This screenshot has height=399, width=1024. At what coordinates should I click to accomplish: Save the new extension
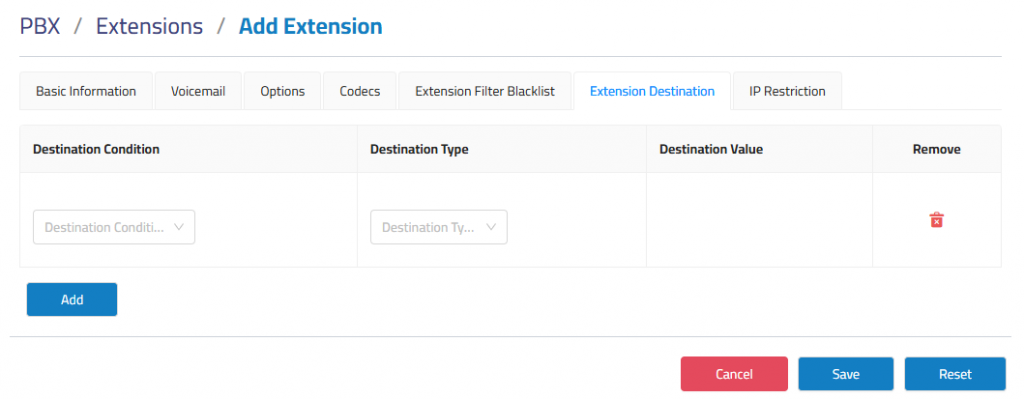pyautogui.click(x=846, y=374)
